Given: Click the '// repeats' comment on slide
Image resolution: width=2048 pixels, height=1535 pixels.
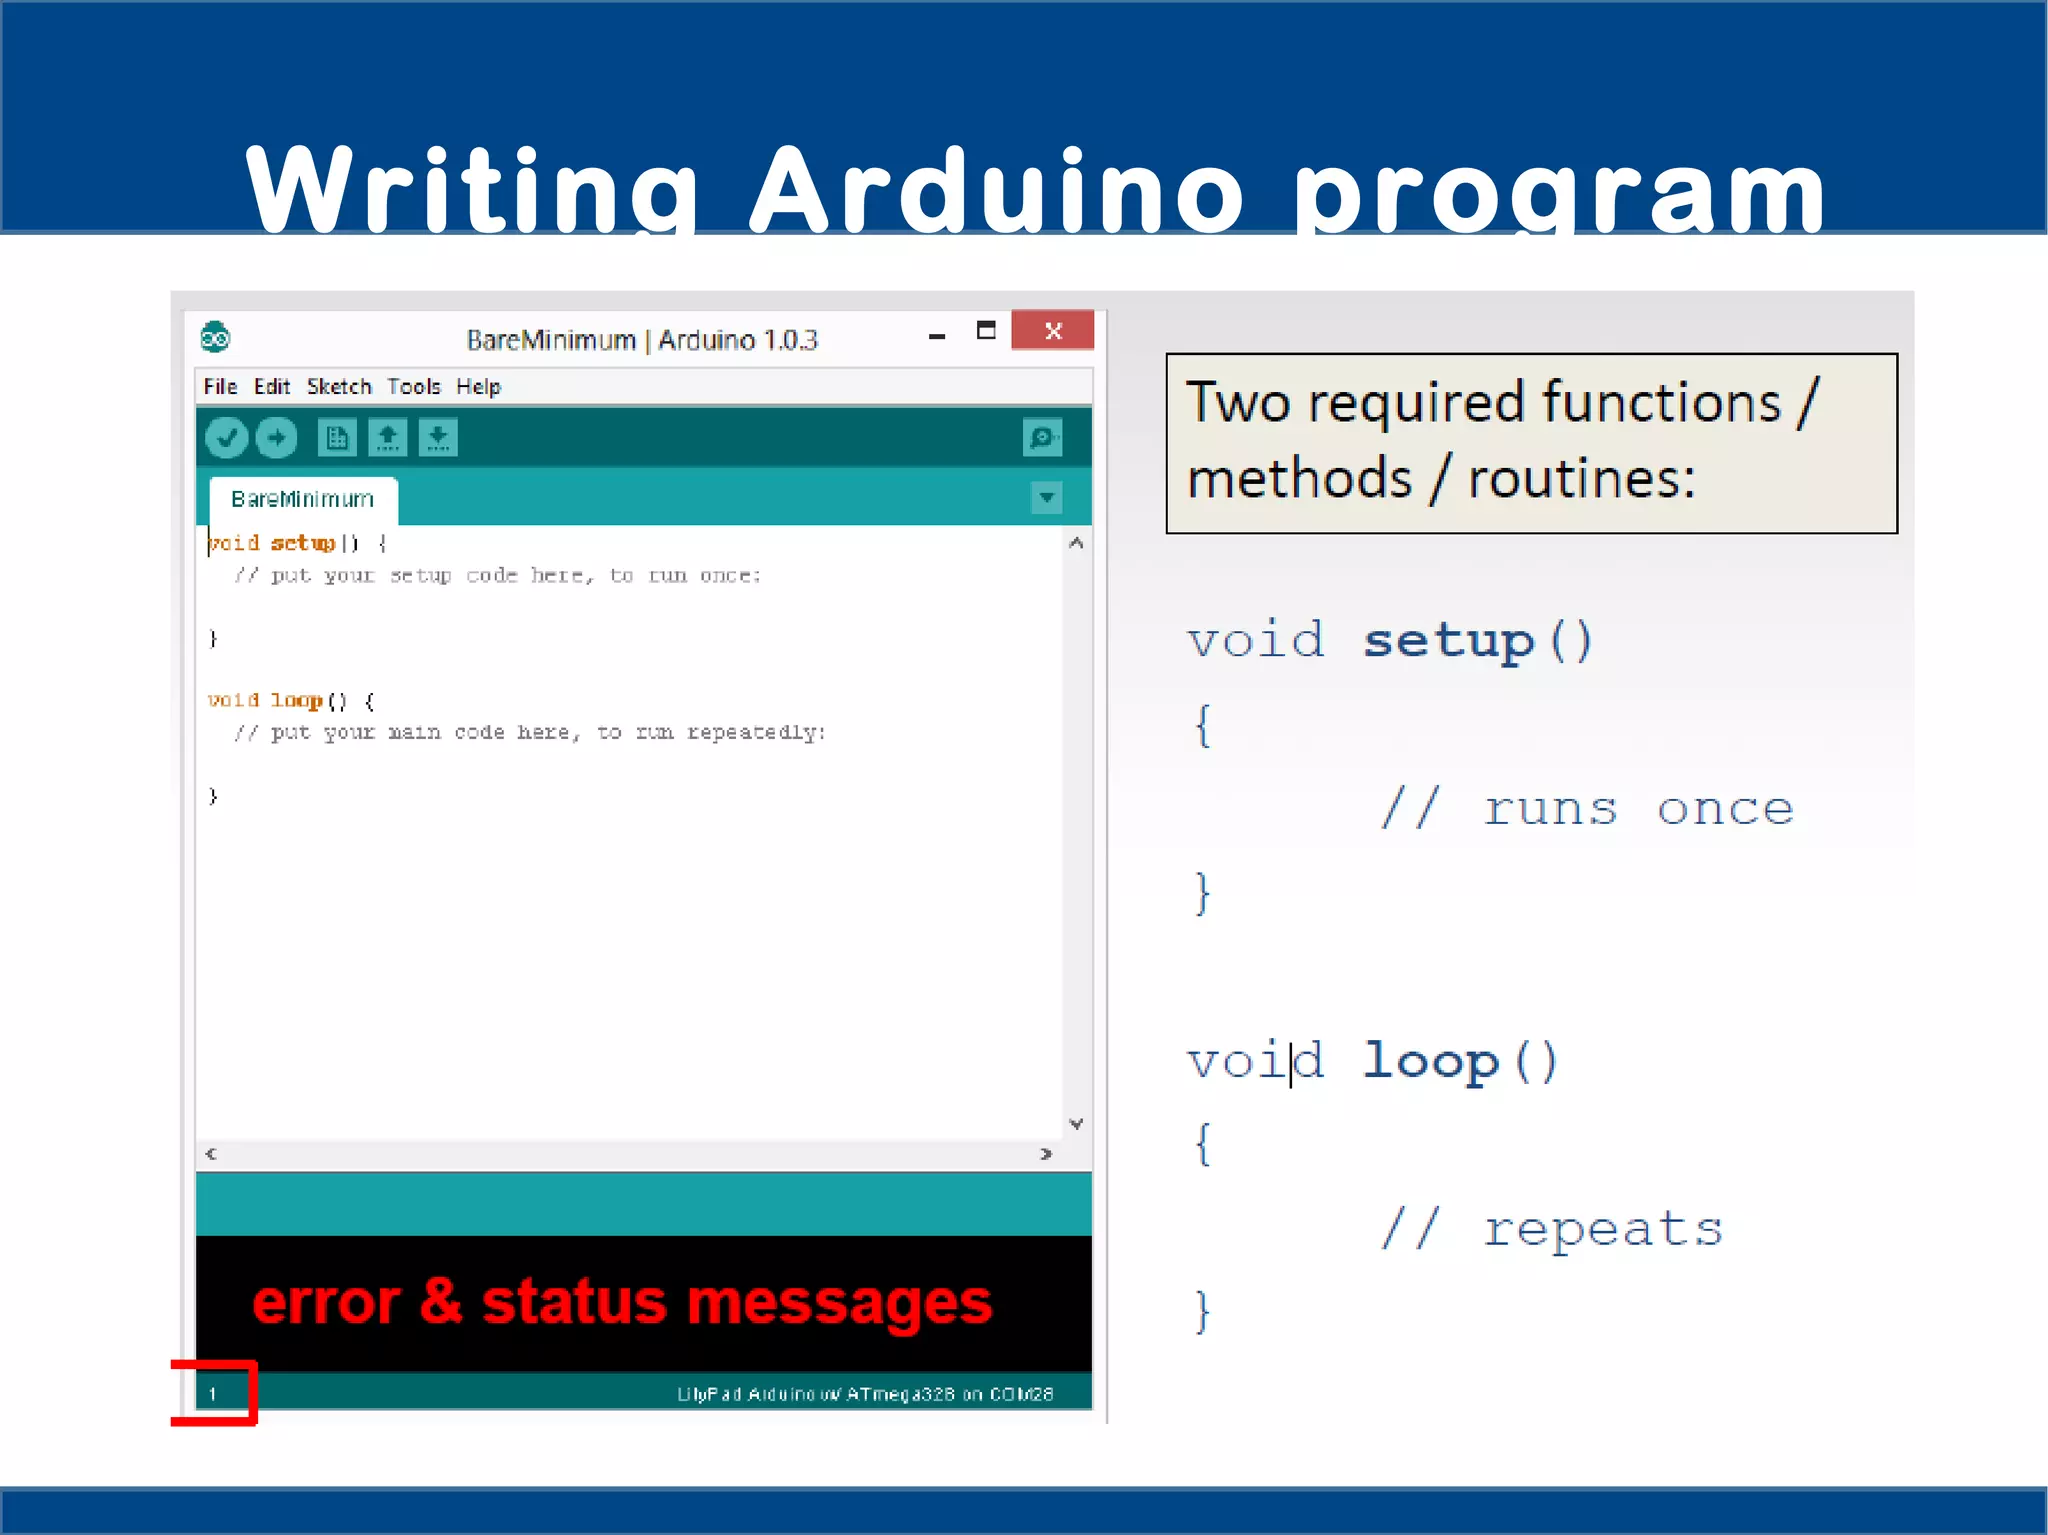Looking at the screenshot, I should coord(1552,1230).
